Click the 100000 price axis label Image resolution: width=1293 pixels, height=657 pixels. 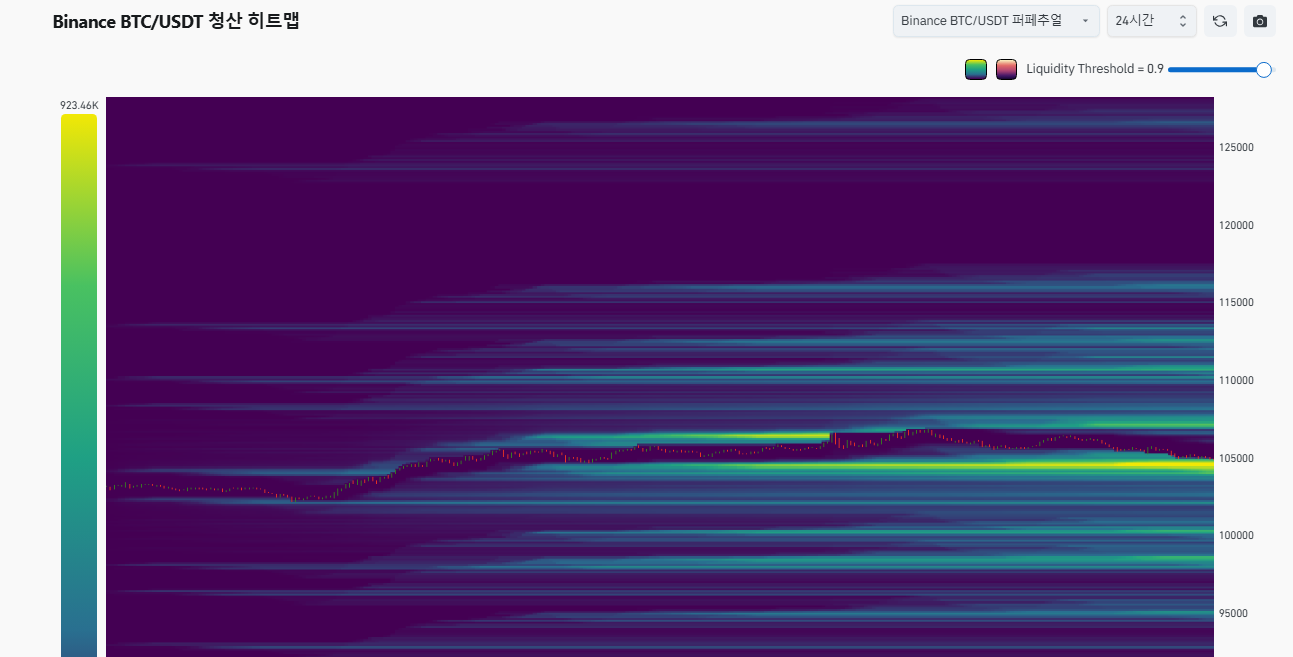coord(1236,535)
